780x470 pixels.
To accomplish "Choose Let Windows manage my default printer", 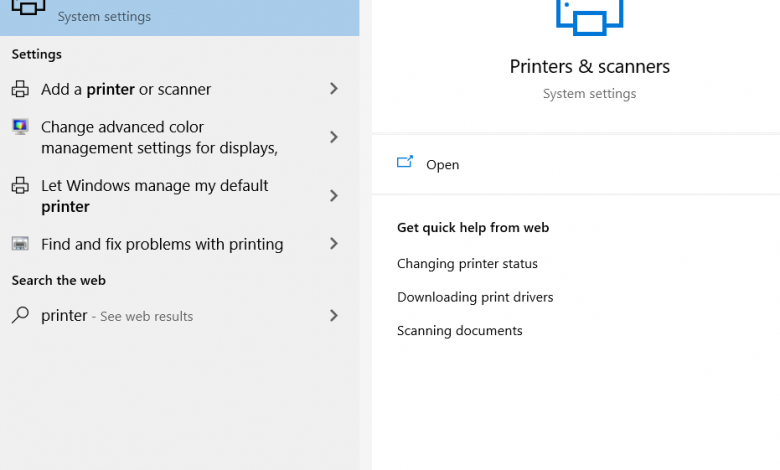I will click(154, 196).
